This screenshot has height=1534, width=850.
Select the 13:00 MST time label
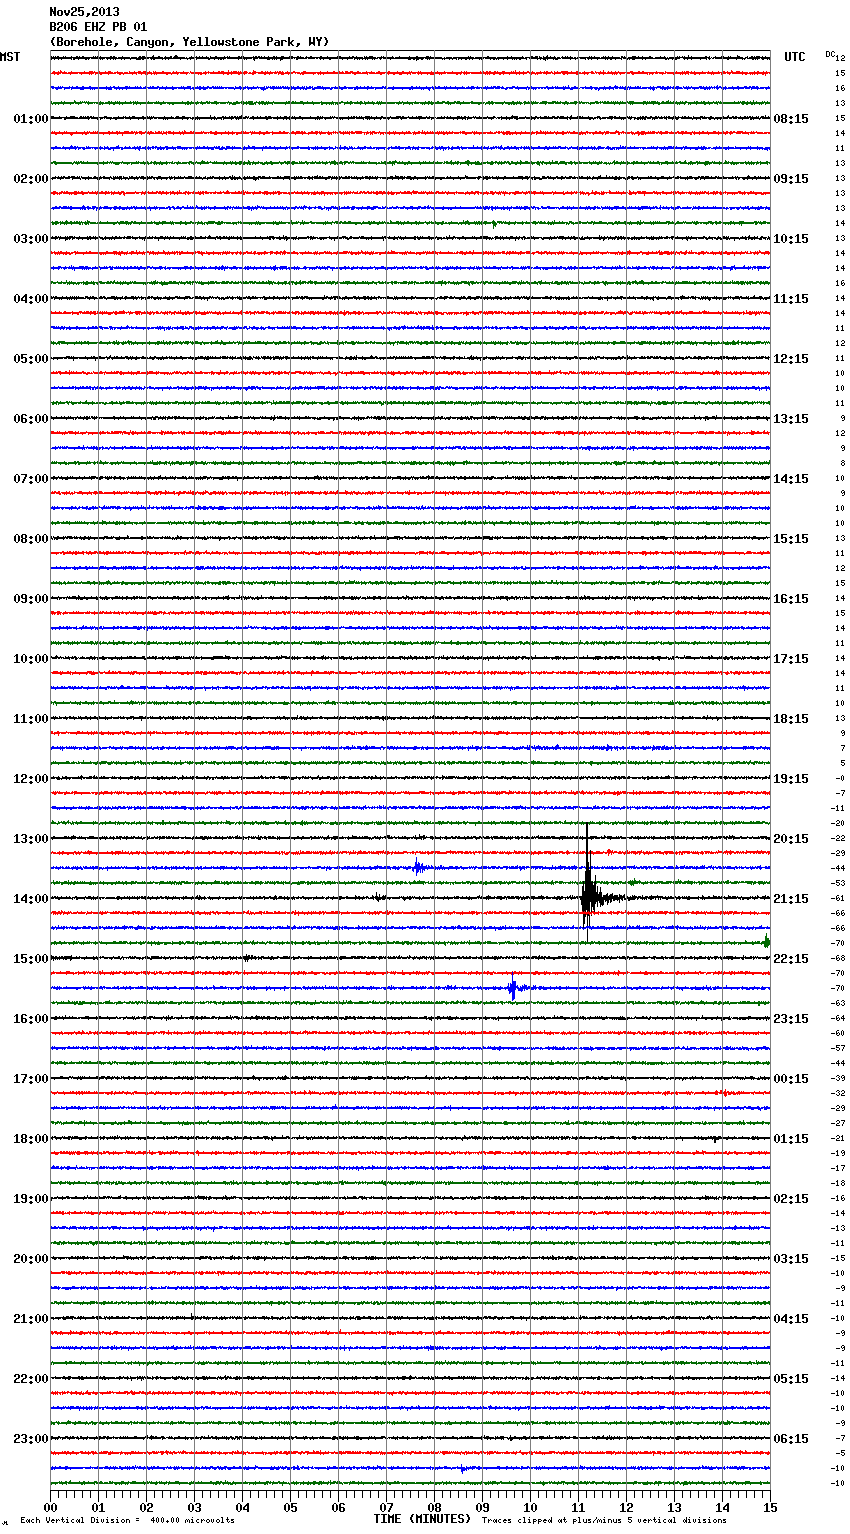point(31,839)
